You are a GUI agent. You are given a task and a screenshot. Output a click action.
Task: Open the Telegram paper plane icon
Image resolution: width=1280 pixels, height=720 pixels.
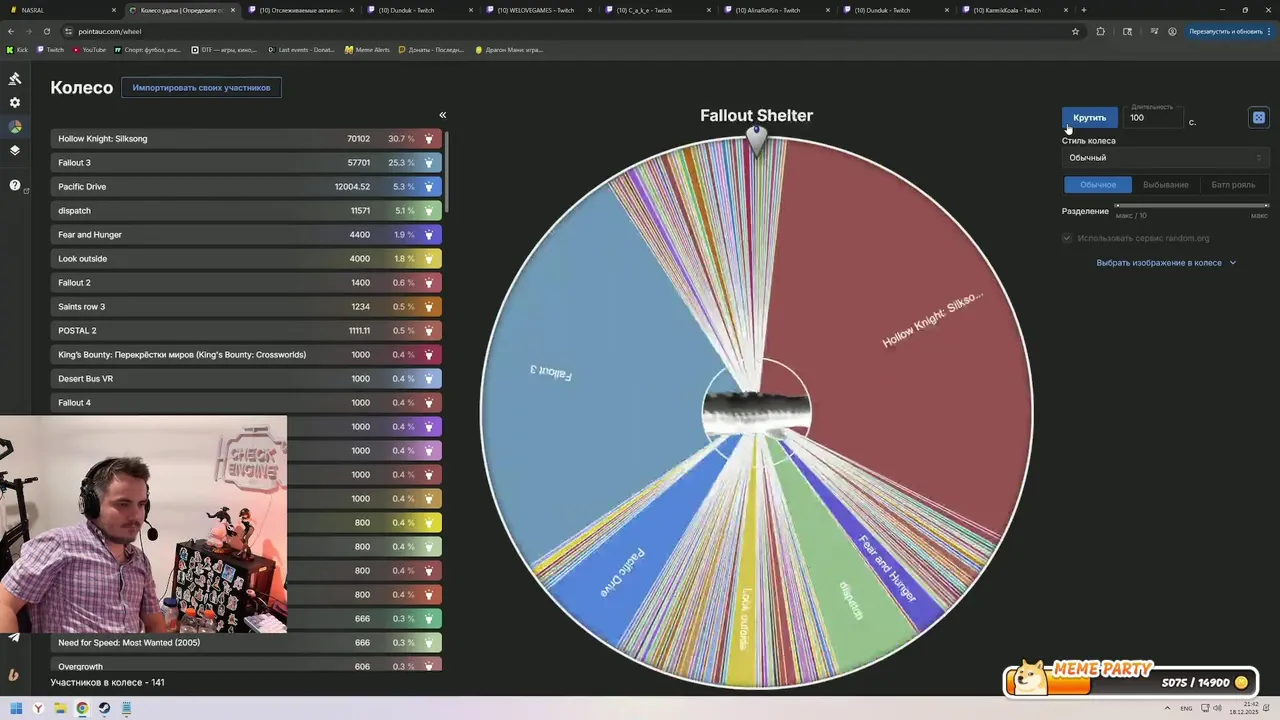click(15, 637)
